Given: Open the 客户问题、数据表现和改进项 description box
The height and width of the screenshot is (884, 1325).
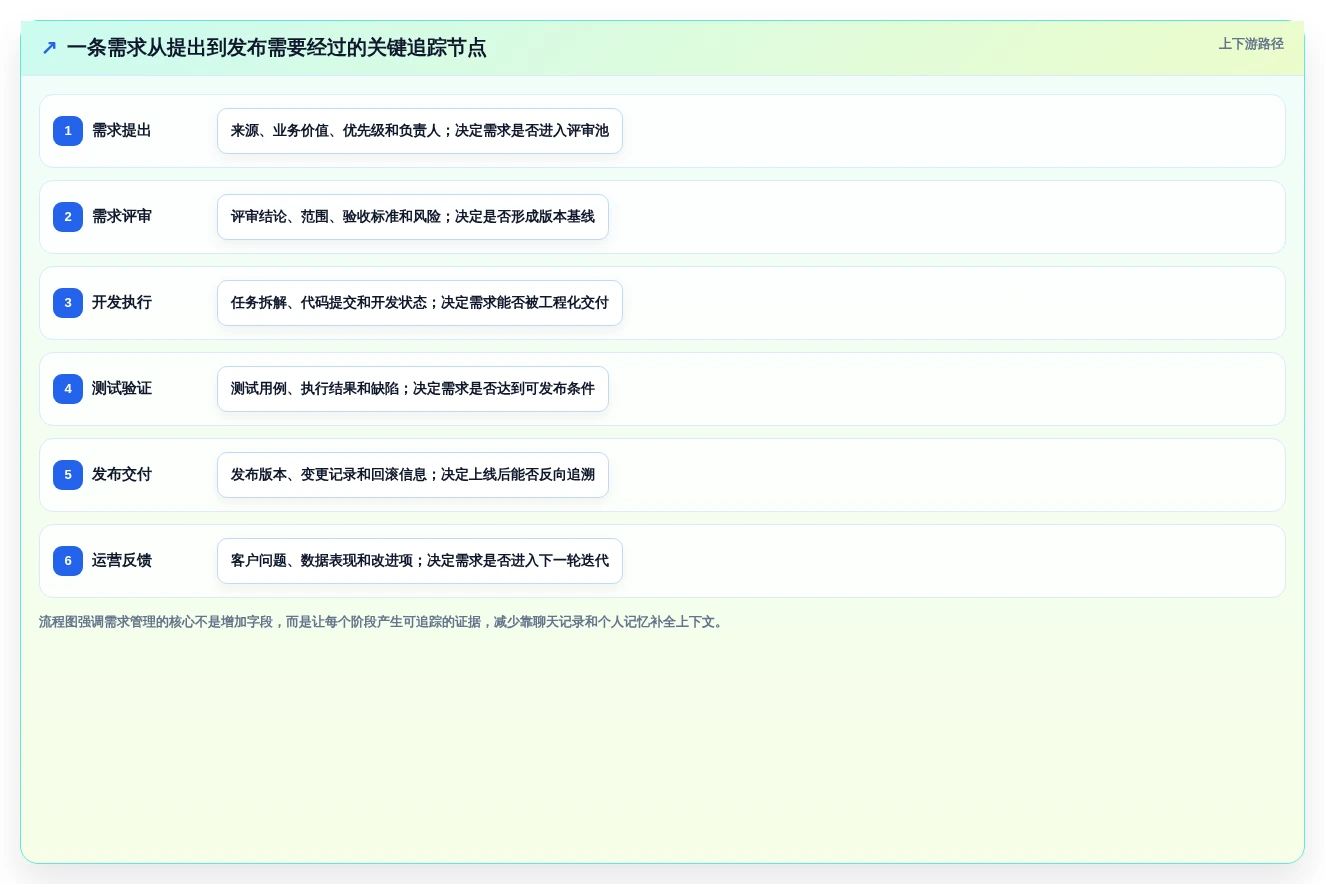Looking at the screenshot, I should point(420,561).
